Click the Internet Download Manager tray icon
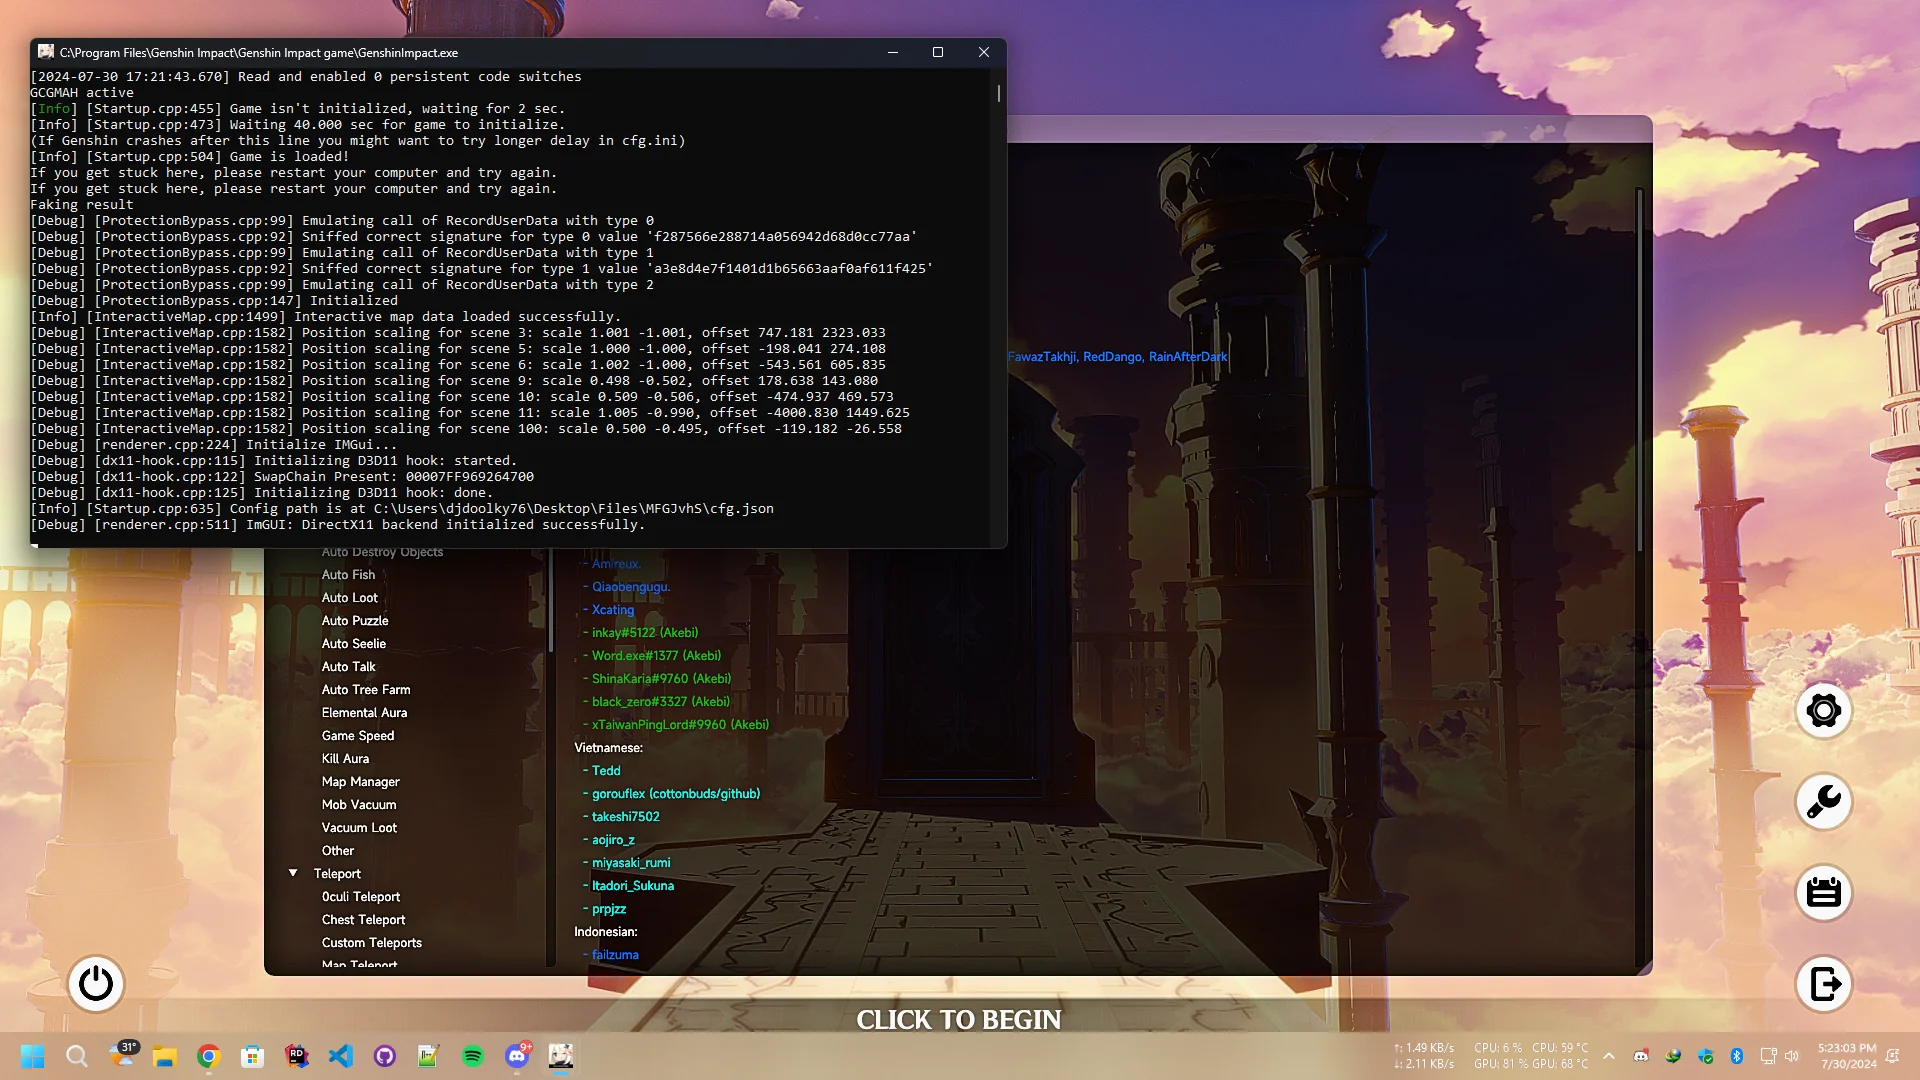Viewport: 1920px width, 1080px height. click(x=1673, y=1056)
